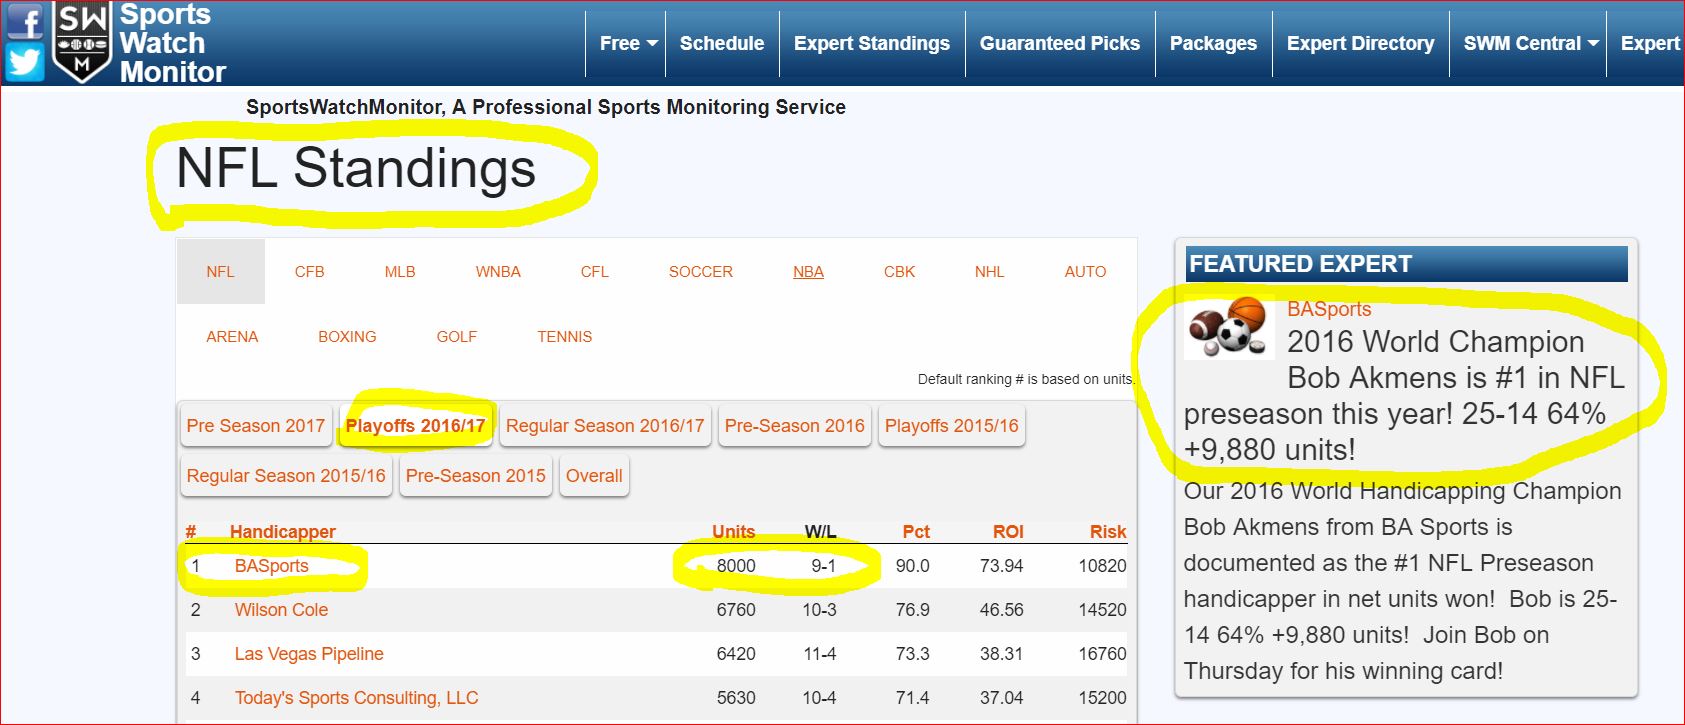Viewport: 1685px width, 725px height.
Task: Open the Twitter bird icon
Action: click(25, 62)
